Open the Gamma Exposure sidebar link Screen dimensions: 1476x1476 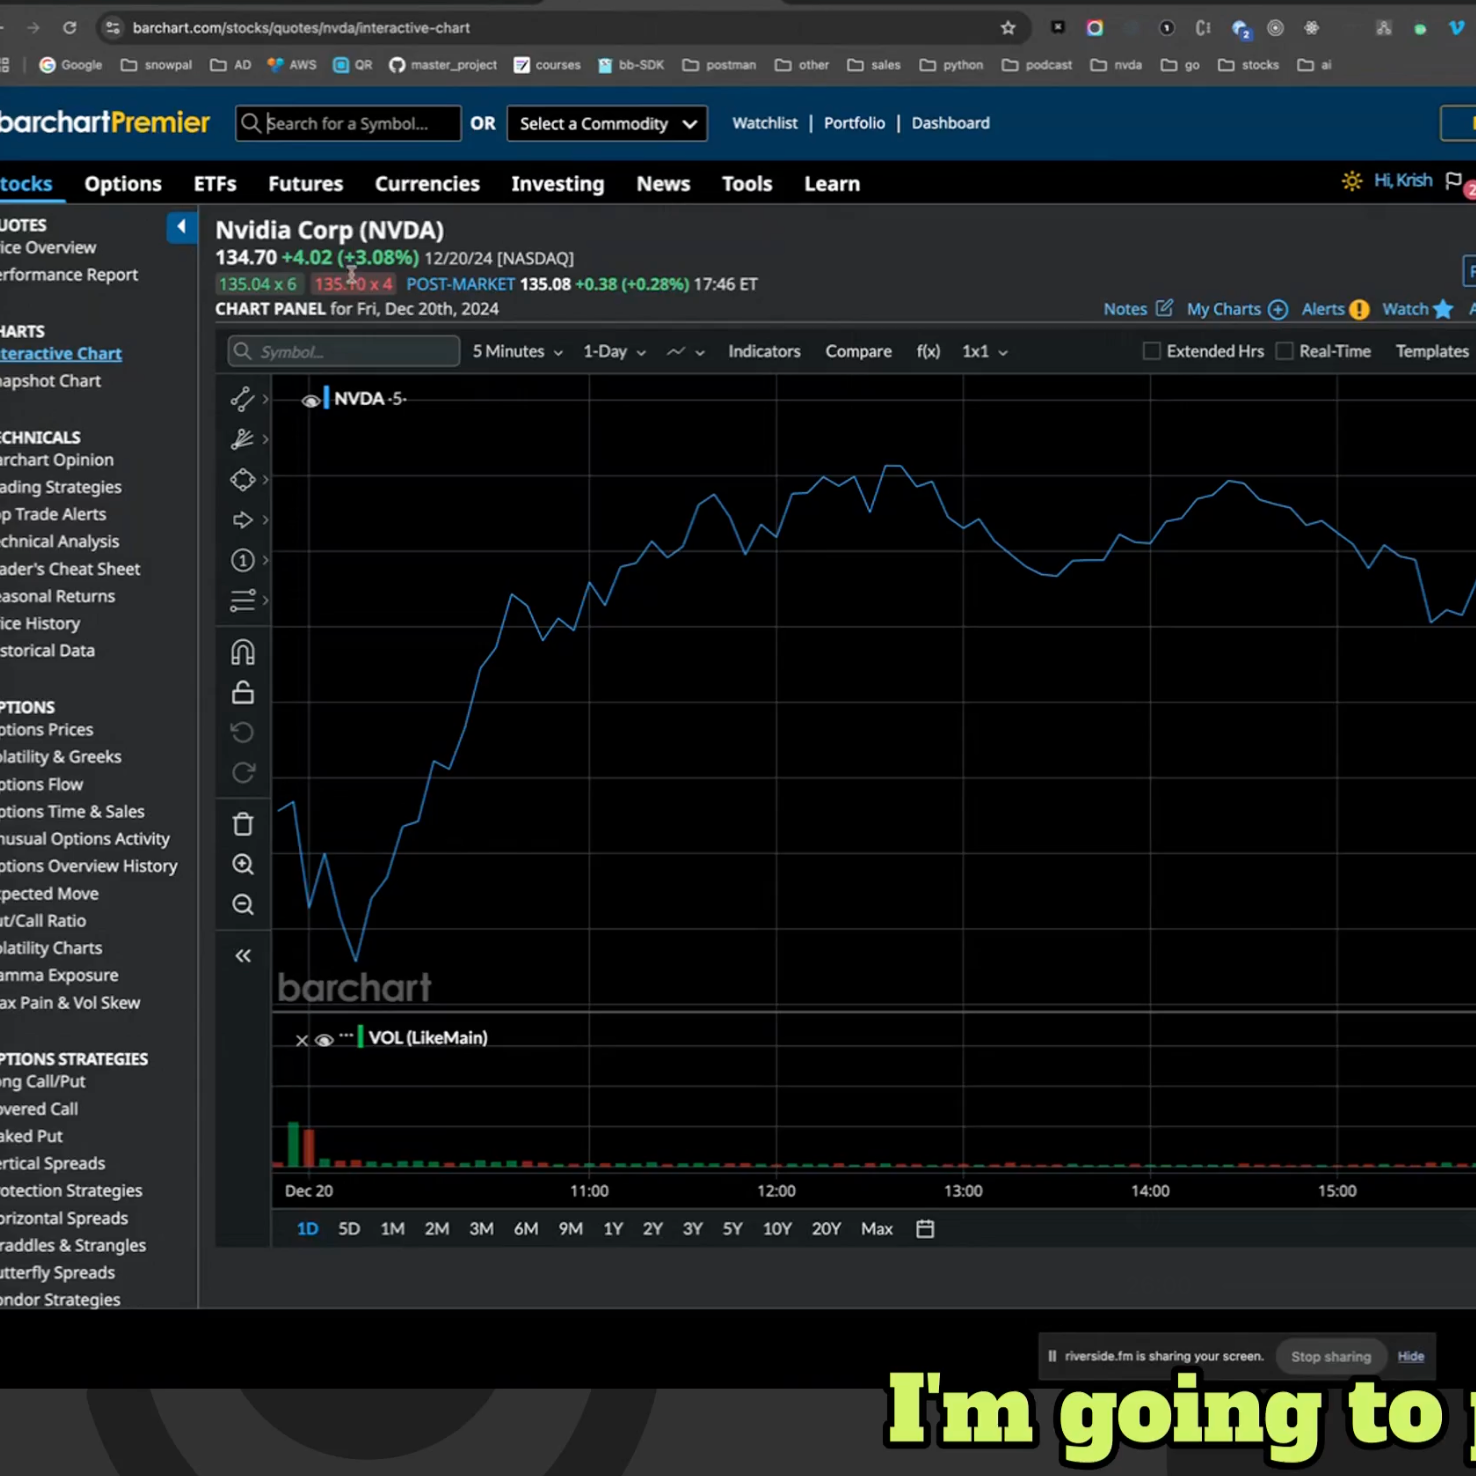59,975
